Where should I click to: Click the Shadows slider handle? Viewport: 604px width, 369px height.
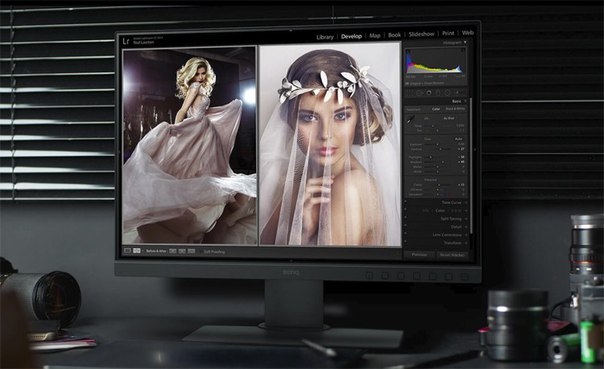click(443, 162)
